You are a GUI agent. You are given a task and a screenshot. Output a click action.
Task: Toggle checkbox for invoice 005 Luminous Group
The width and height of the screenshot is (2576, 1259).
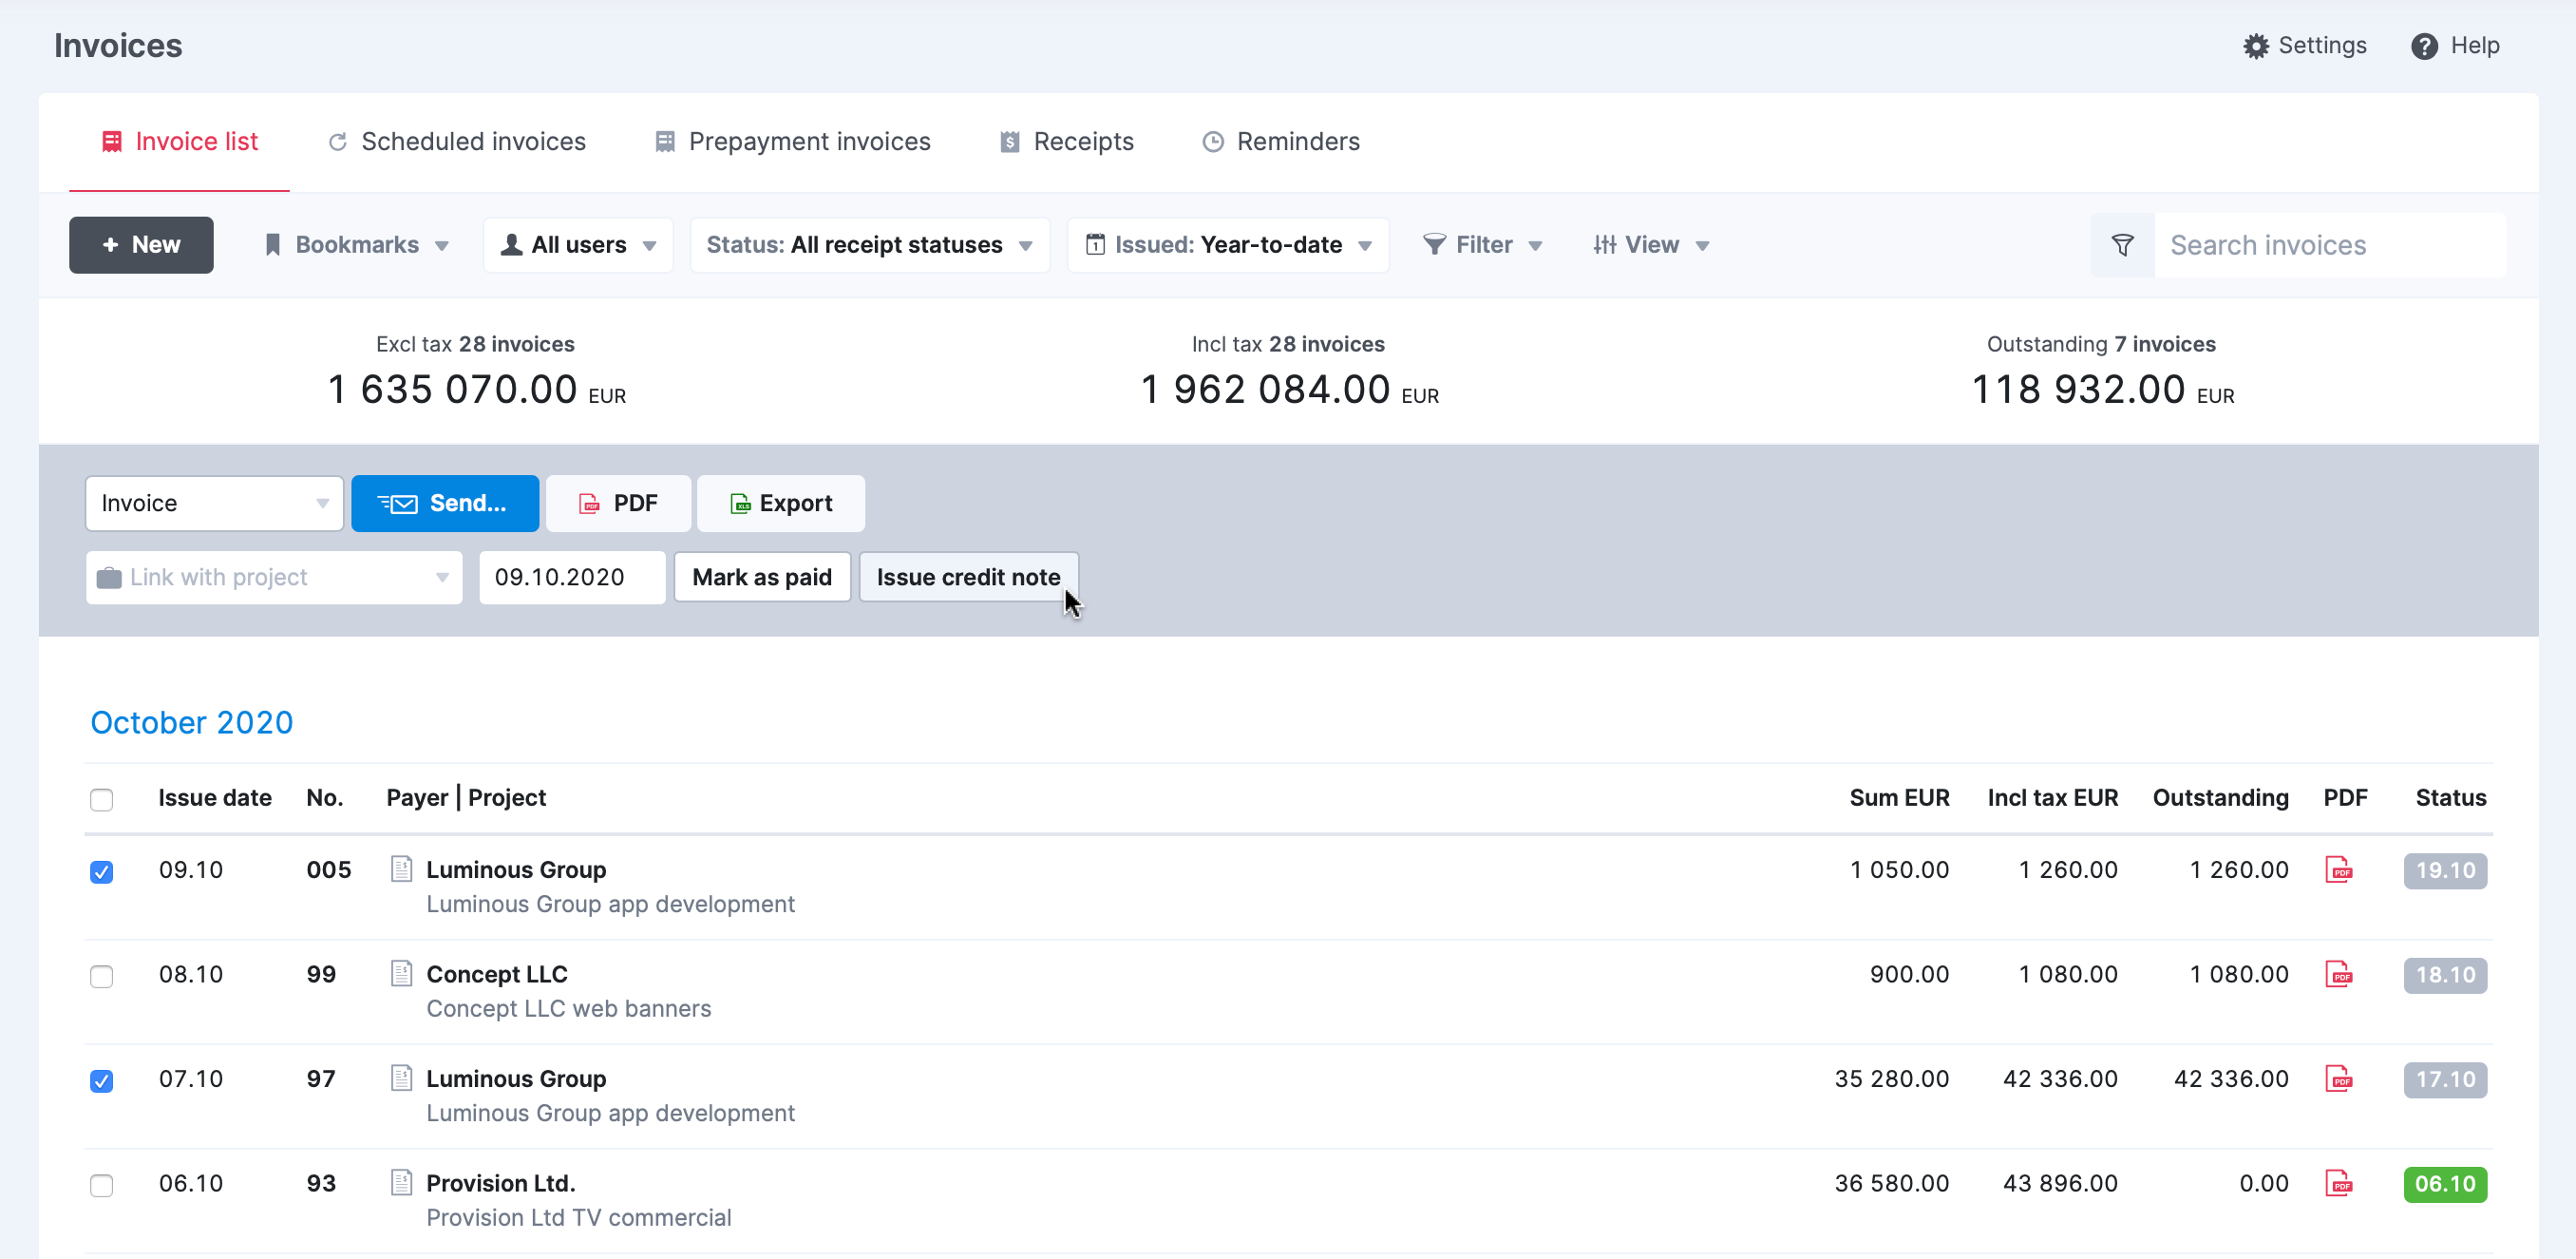tap(101, 871)
